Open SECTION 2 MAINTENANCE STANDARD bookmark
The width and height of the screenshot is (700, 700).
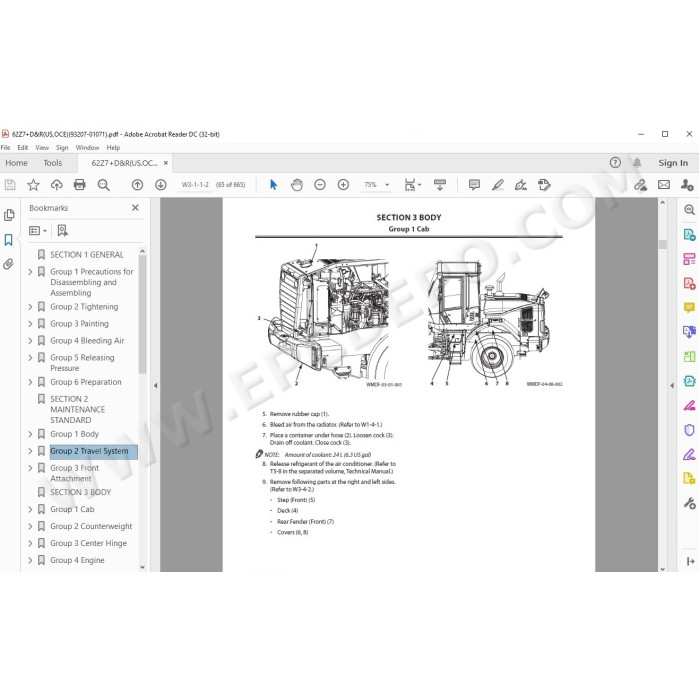click(78, 409)
